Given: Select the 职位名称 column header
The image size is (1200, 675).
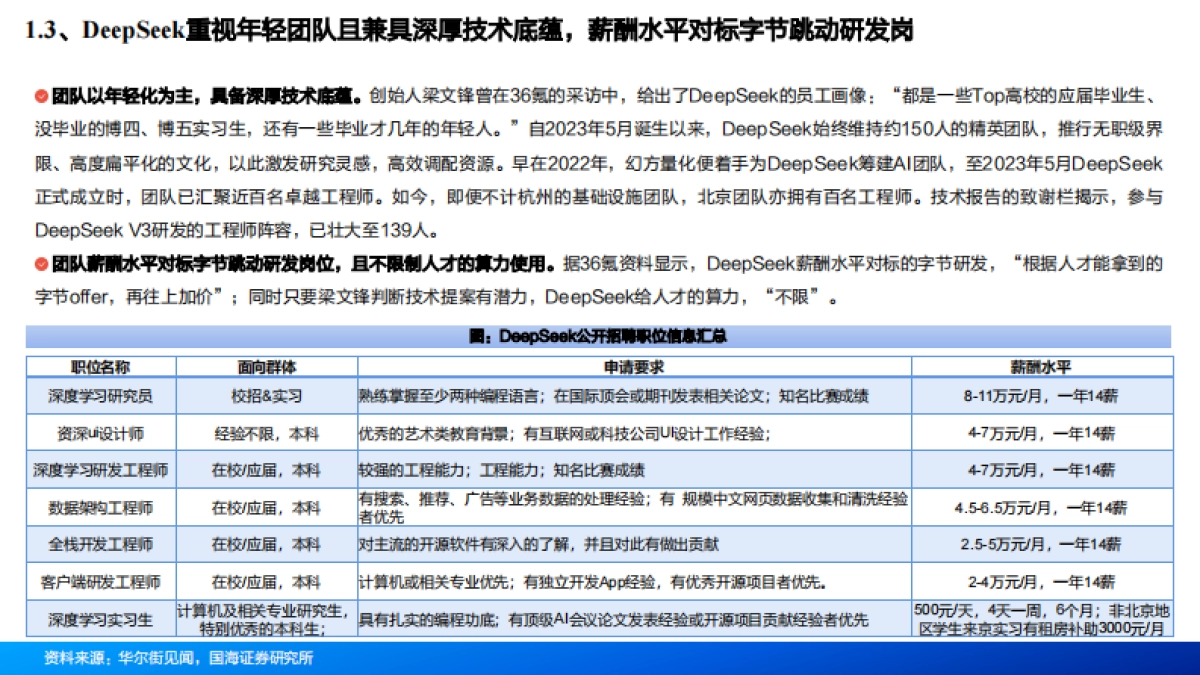Looking at the screenshot, I should point(103,364).
